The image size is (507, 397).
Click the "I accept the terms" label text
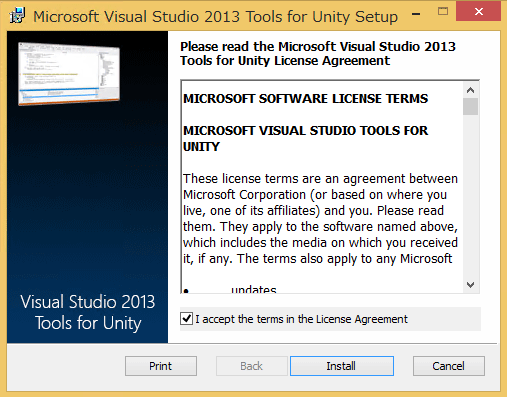tap(301, 319)
